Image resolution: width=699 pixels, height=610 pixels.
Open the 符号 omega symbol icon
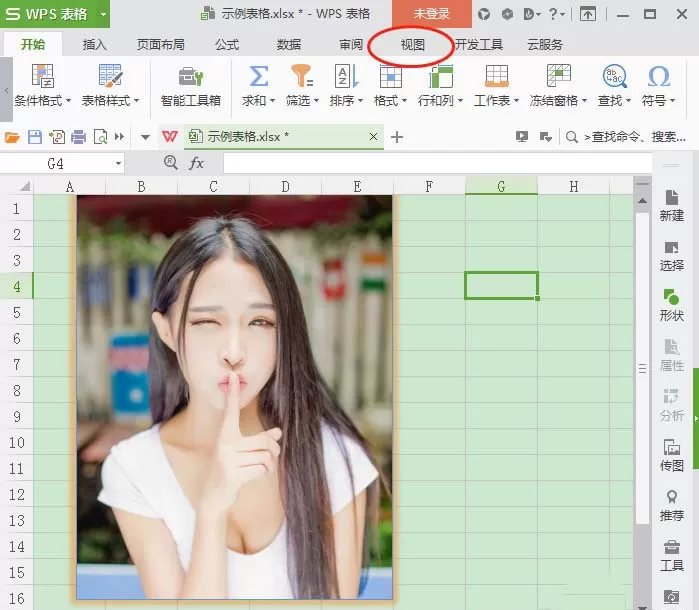658,76
